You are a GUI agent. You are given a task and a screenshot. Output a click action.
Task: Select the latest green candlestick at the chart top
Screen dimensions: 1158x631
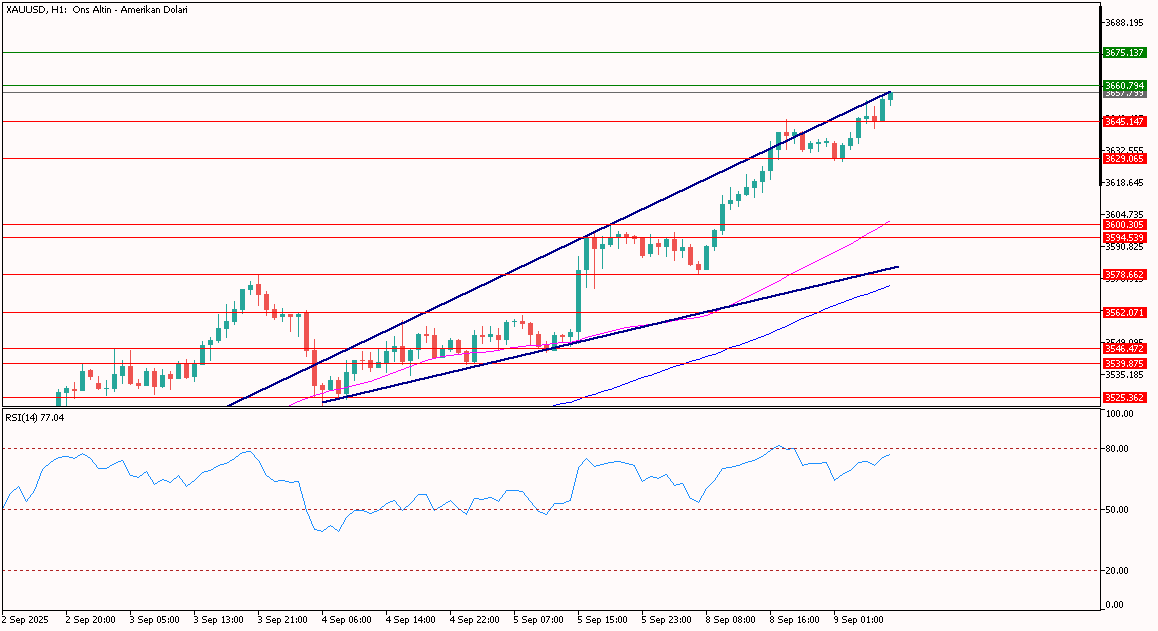[891, 96]
